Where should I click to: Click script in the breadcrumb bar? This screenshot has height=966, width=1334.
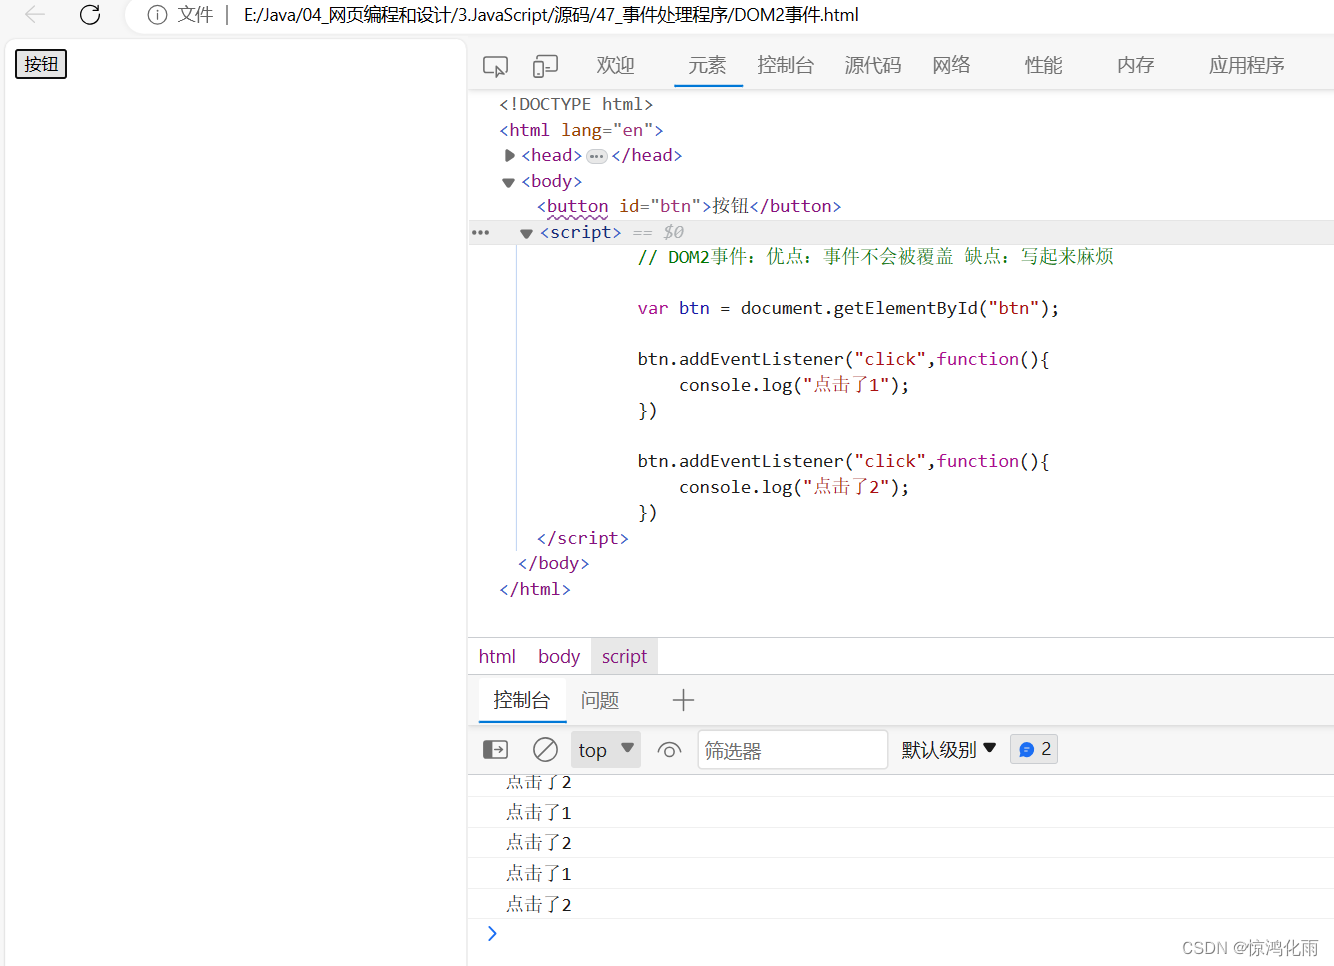(624, 656)
